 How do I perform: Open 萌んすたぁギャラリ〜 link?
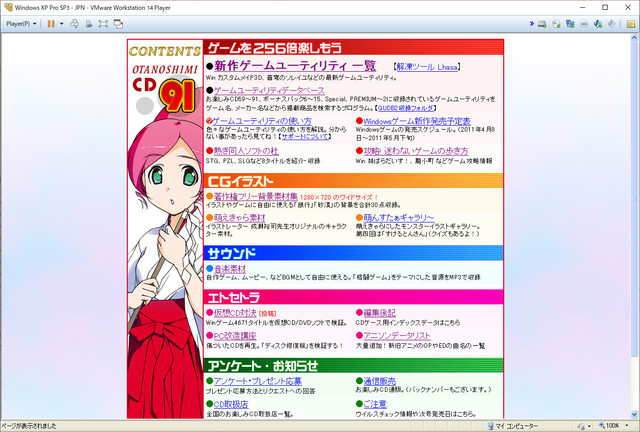[399, 218]
